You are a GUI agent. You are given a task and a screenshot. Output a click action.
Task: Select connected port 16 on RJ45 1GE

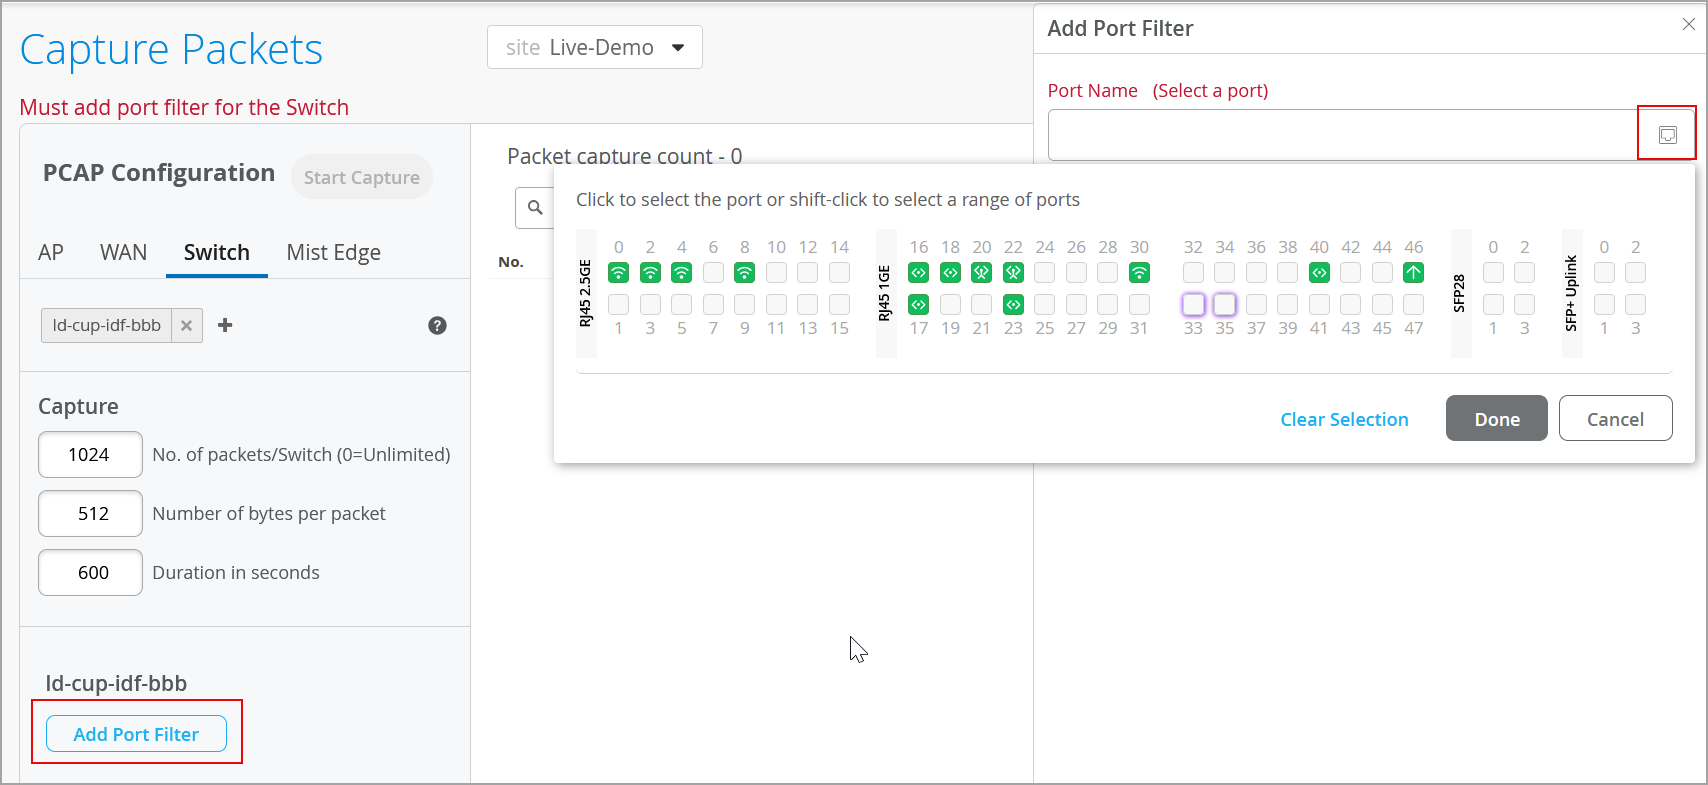click(918, 272)
